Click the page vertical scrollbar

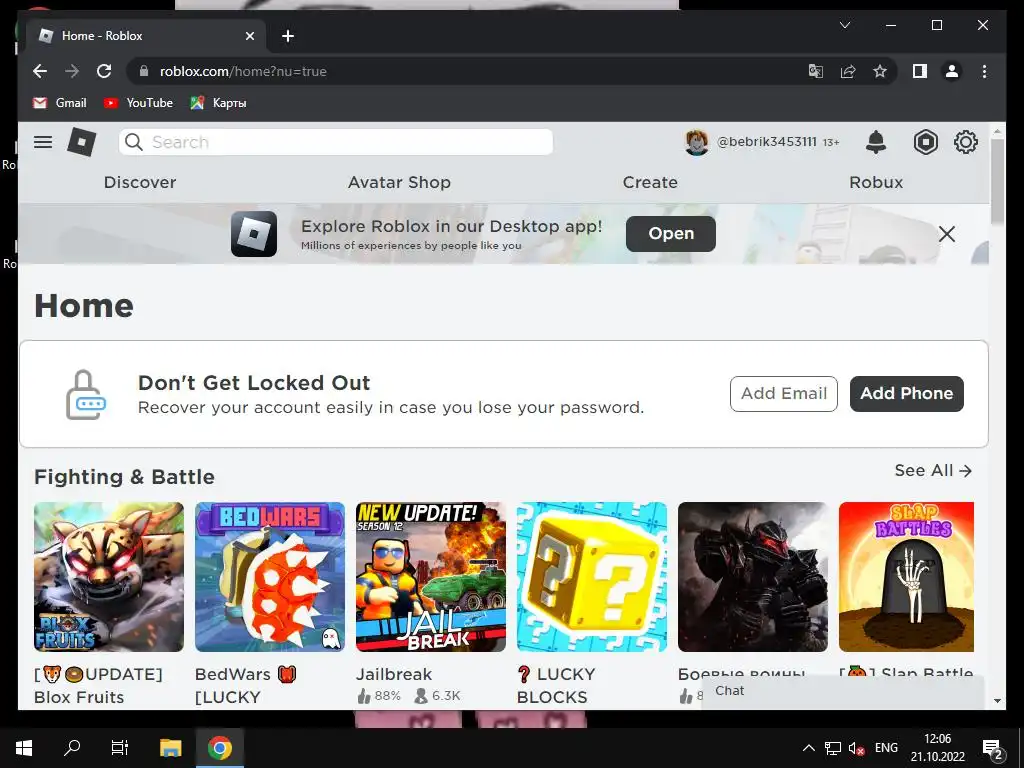coord(997,180)
